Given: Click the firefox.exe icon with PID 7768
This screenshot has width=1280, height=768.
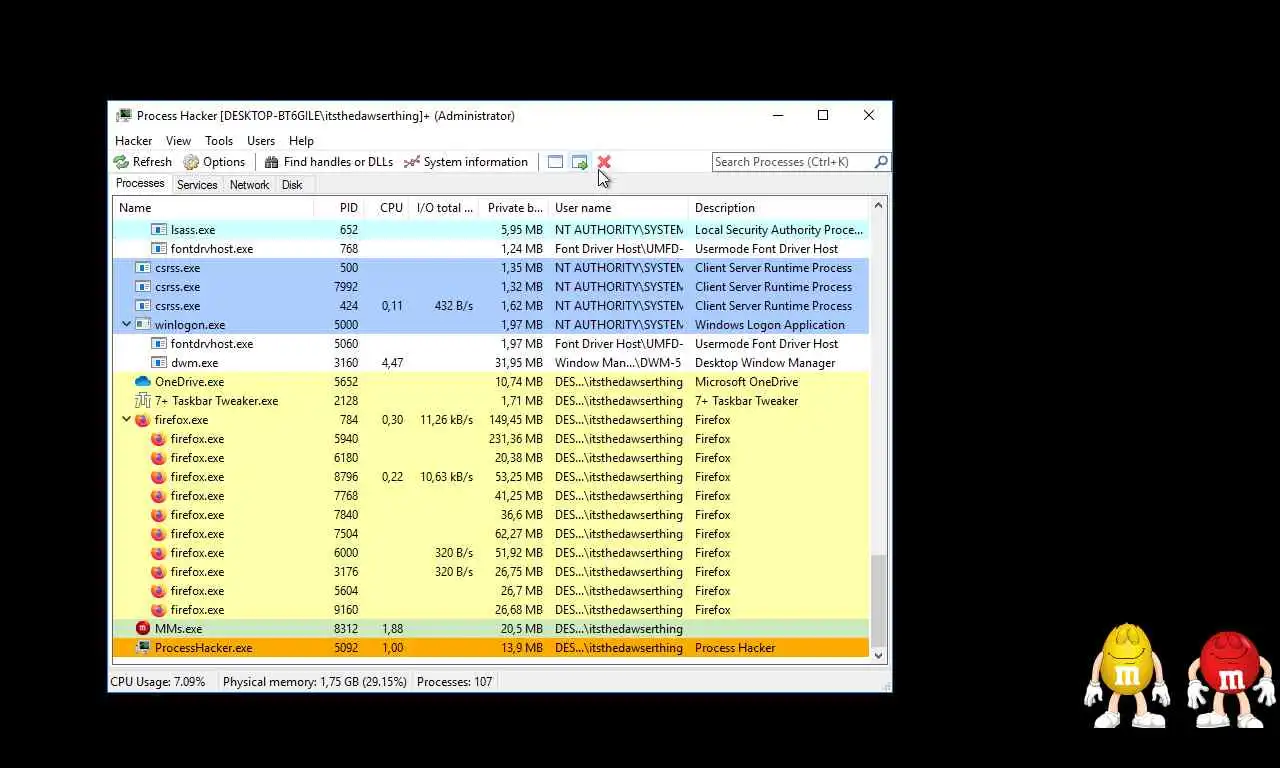Looking at the screenshot, I should coord(158,496).
